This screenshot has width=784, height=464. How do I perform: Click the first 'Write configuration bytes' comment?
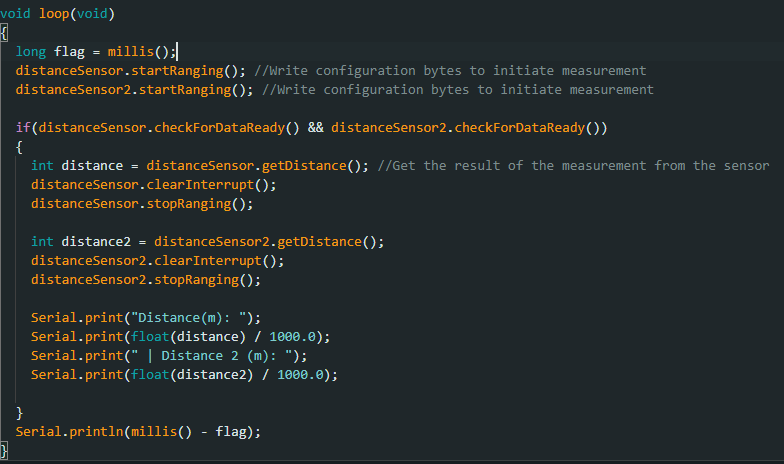(x=450, y=70)
